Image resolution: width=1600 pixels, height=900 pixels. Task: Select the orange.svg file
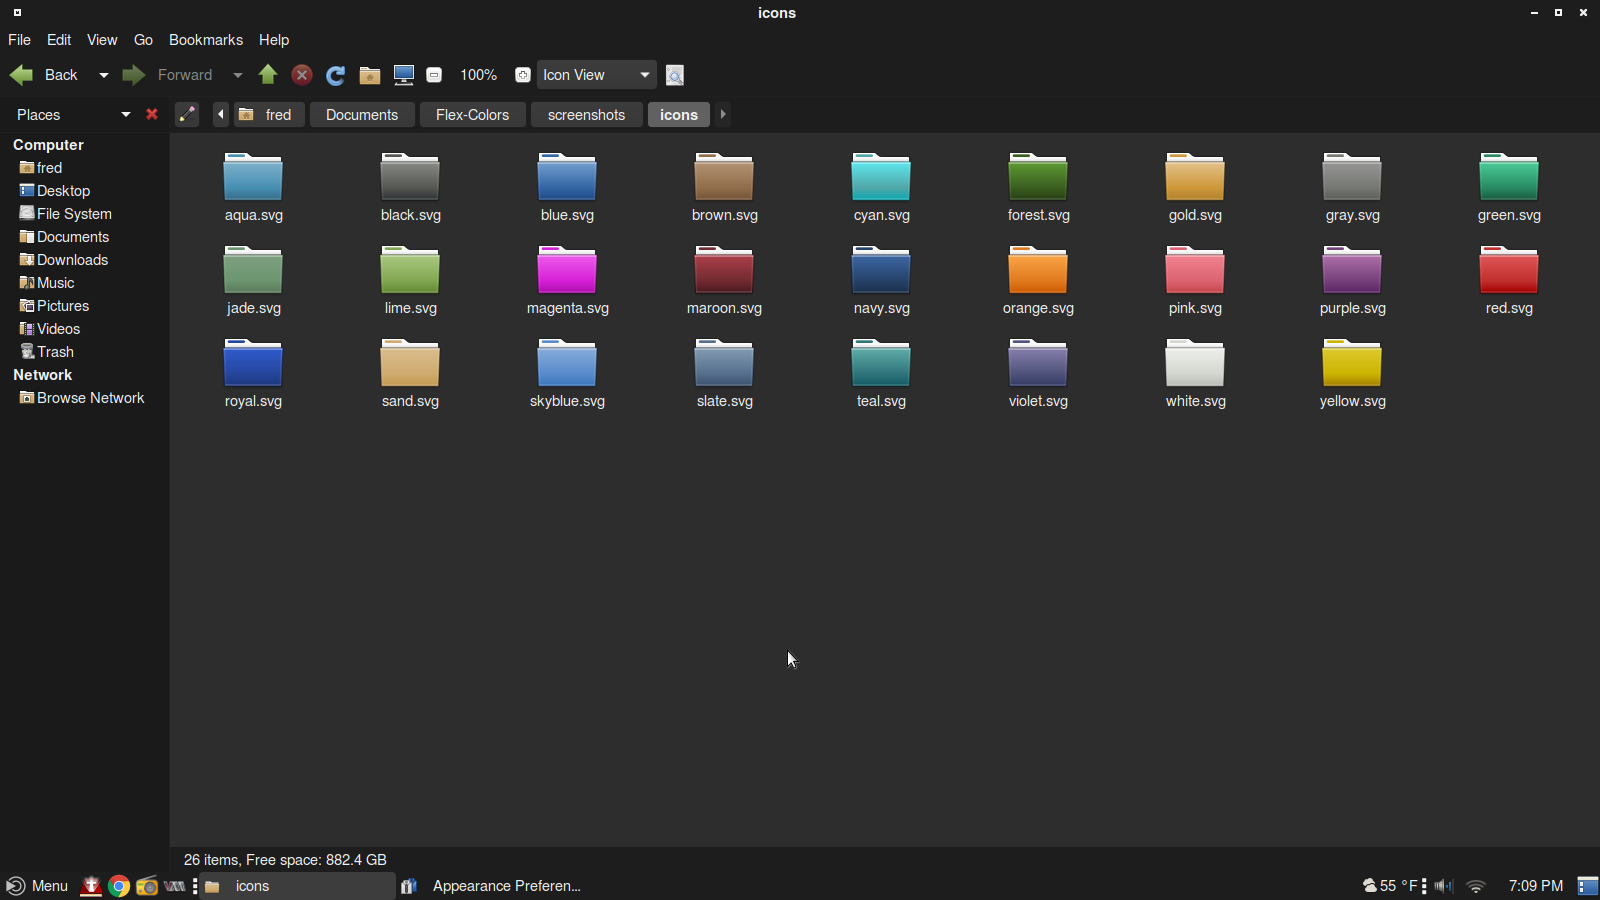coord(1038,281)
